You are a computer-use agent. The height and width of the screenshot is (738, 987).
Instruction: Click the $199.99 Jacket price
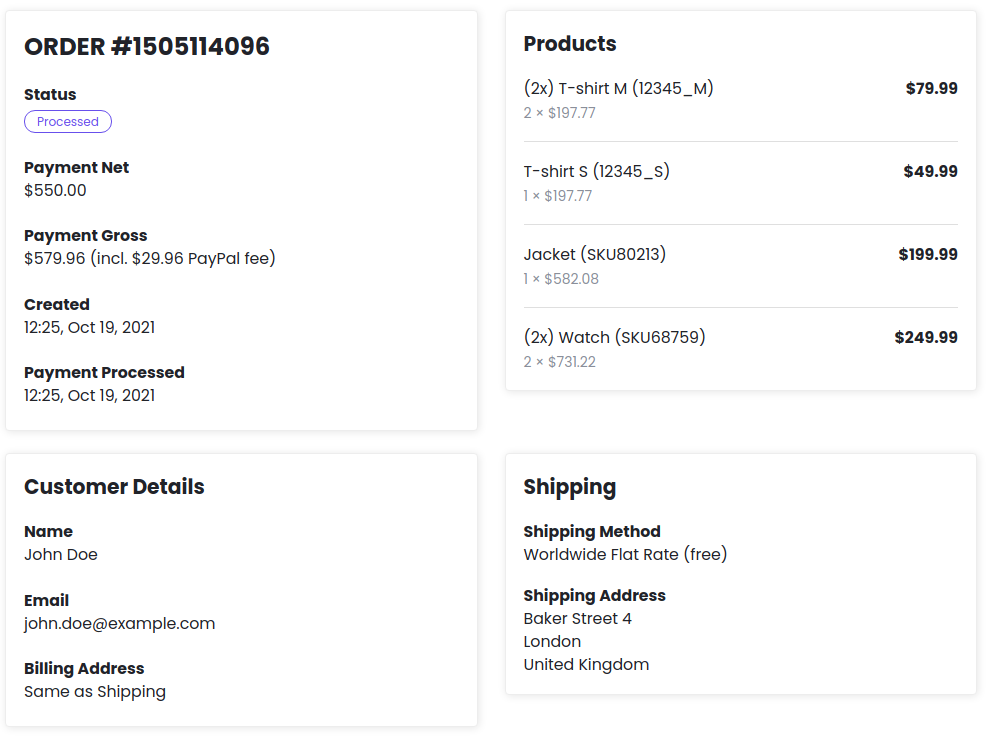pyautogui.click(x=928, y=254)
